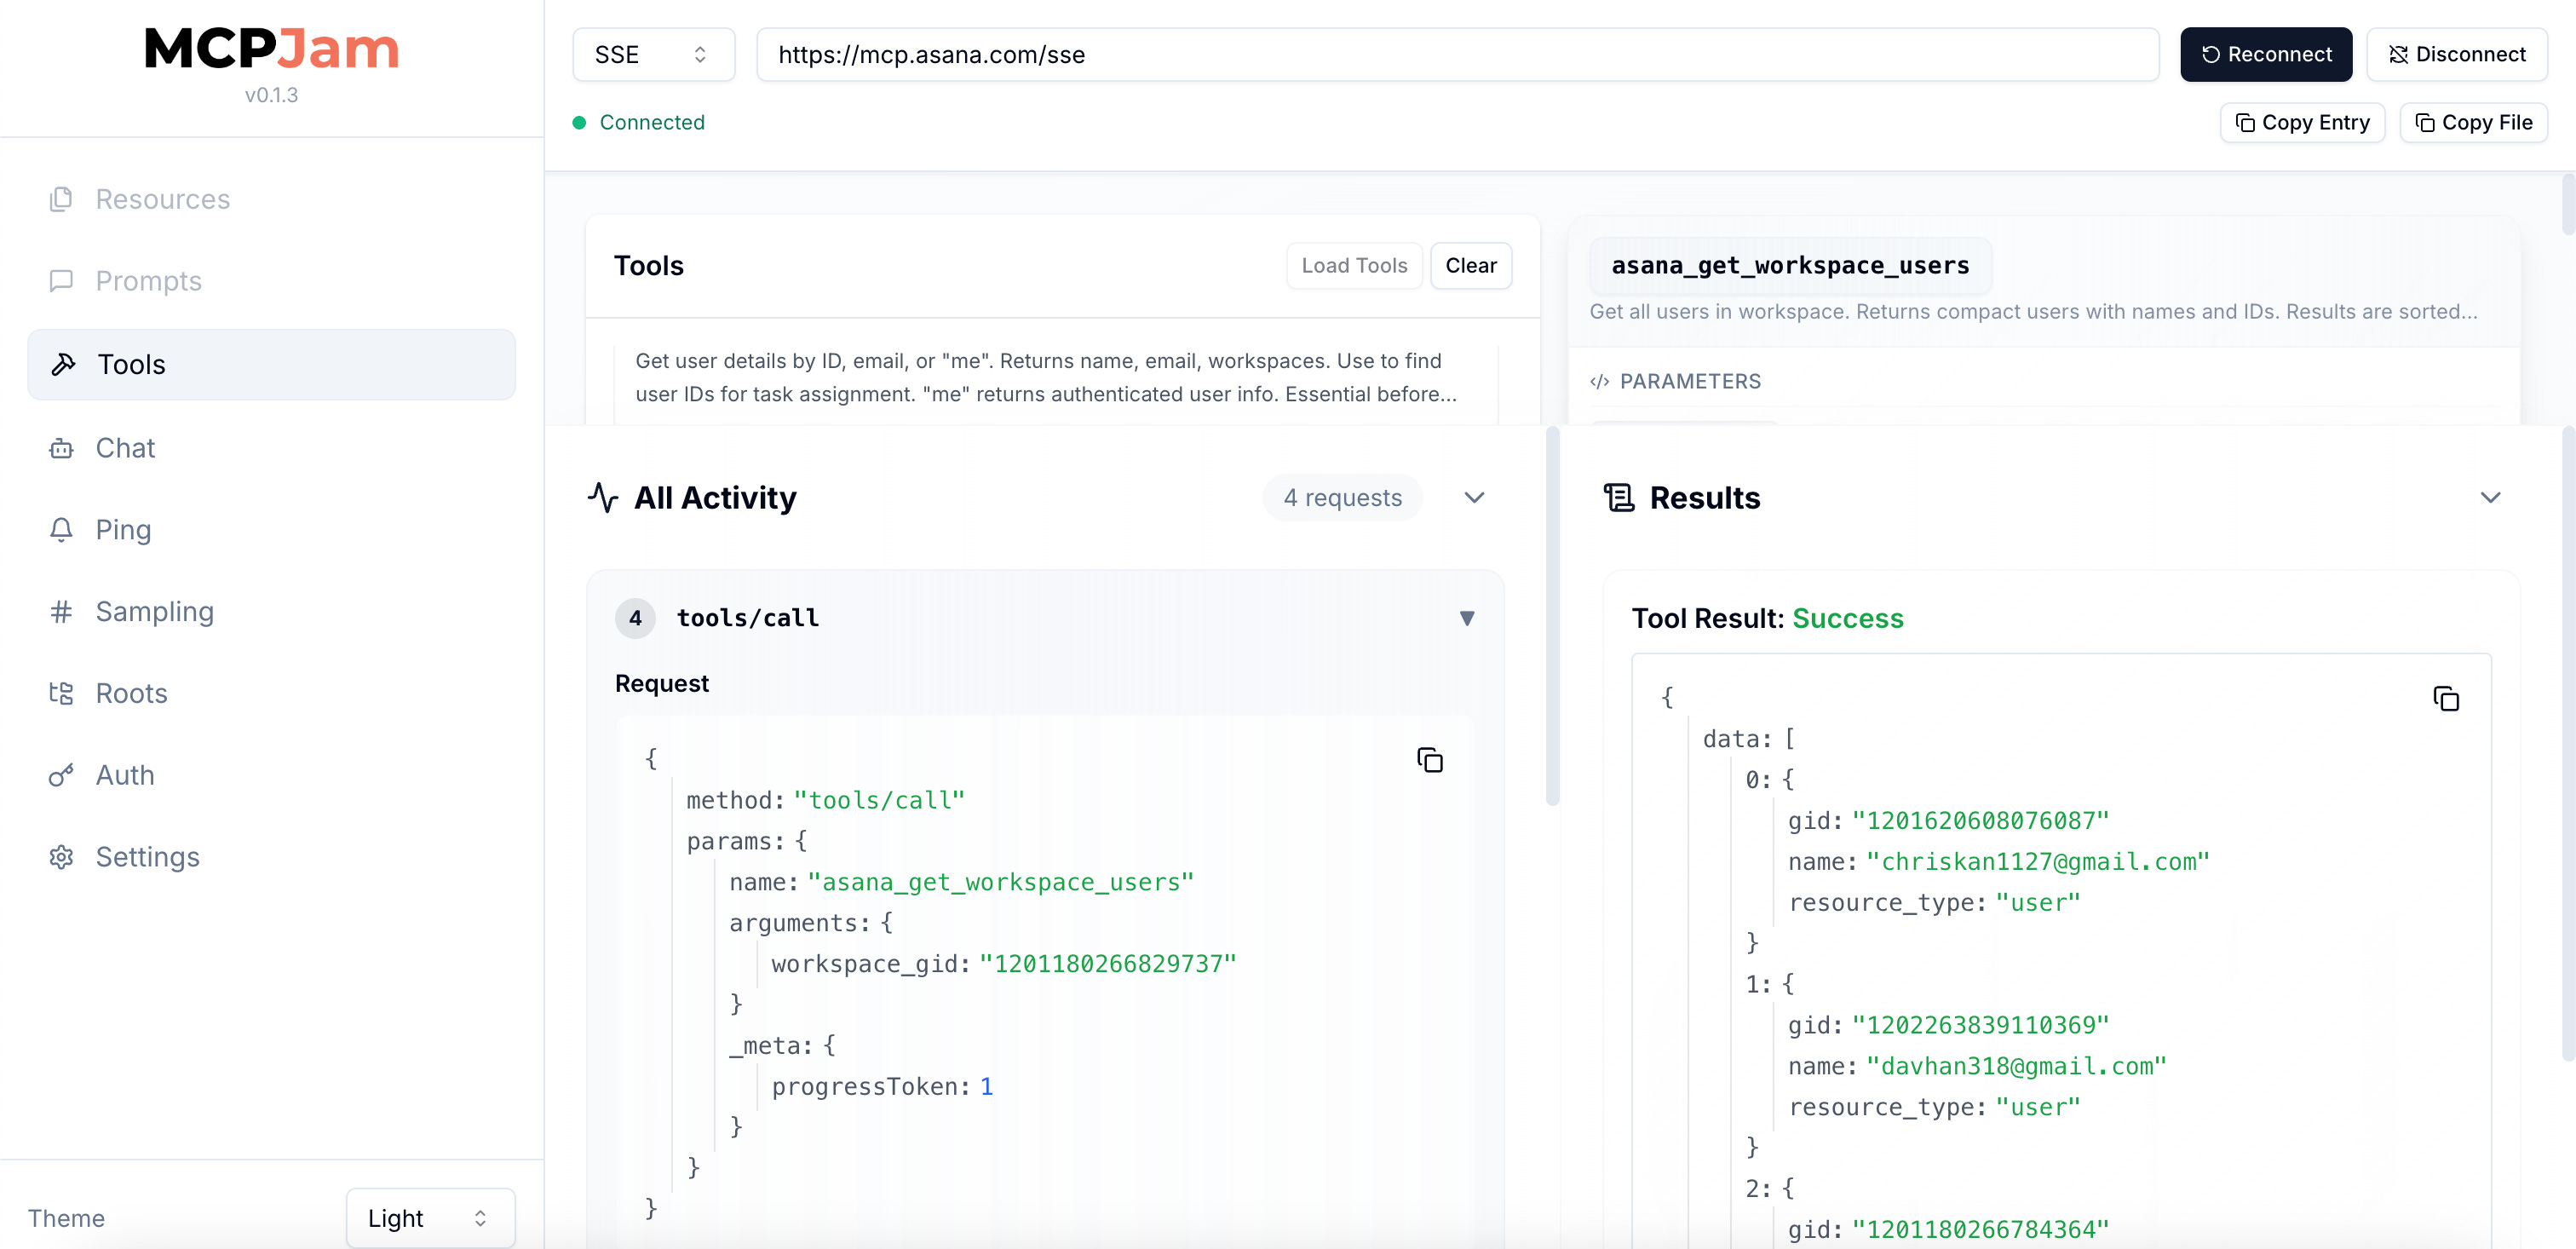Click the Ping bell icon
Viewport: 2576px width, 1249px height.
point(61,529)
